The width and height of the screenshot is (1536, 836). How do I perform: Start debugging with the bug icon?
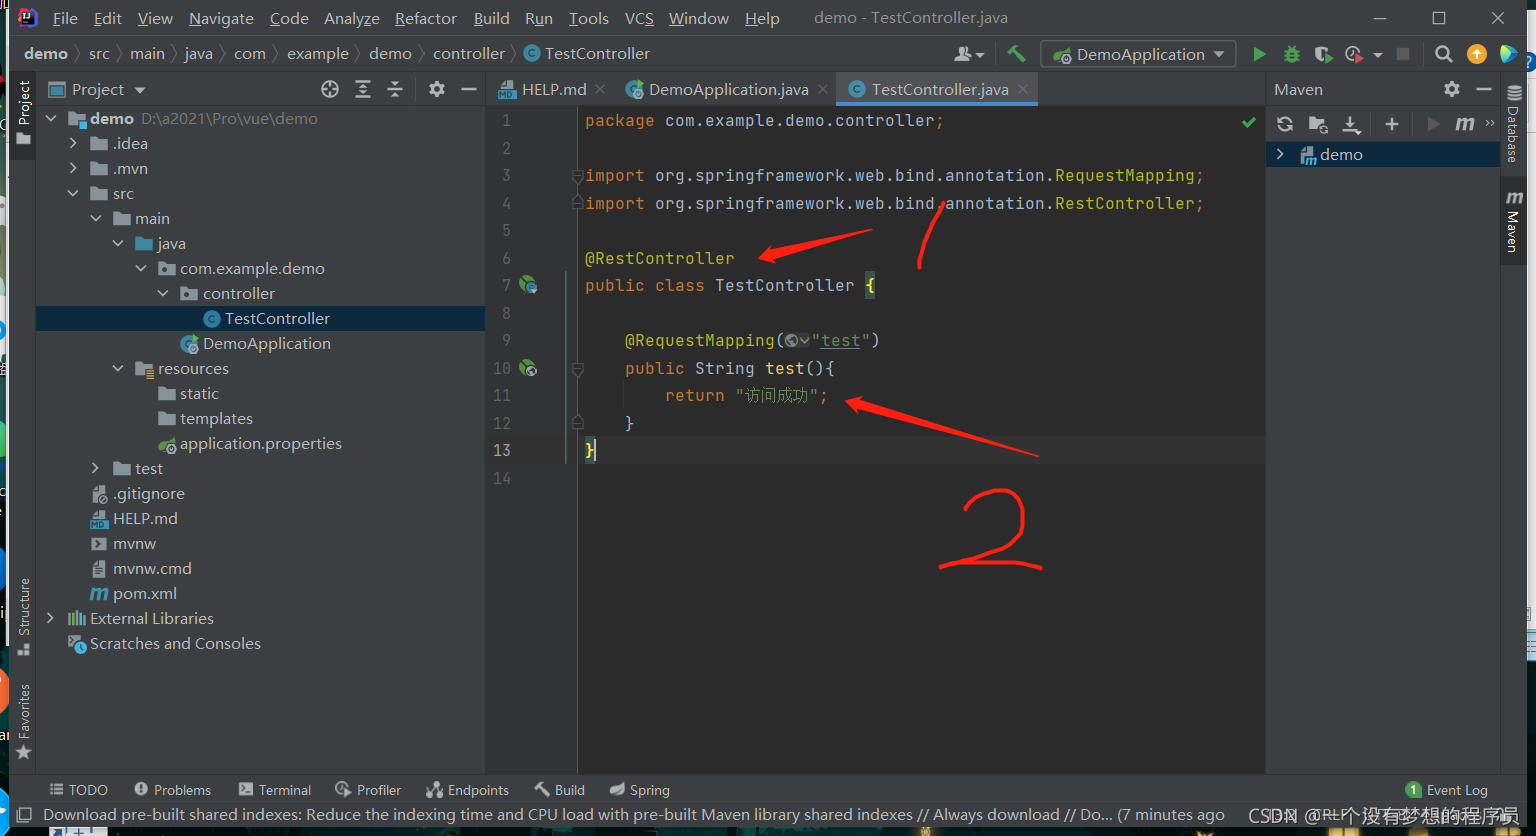pyautogui.click(x=1292, y=54)
